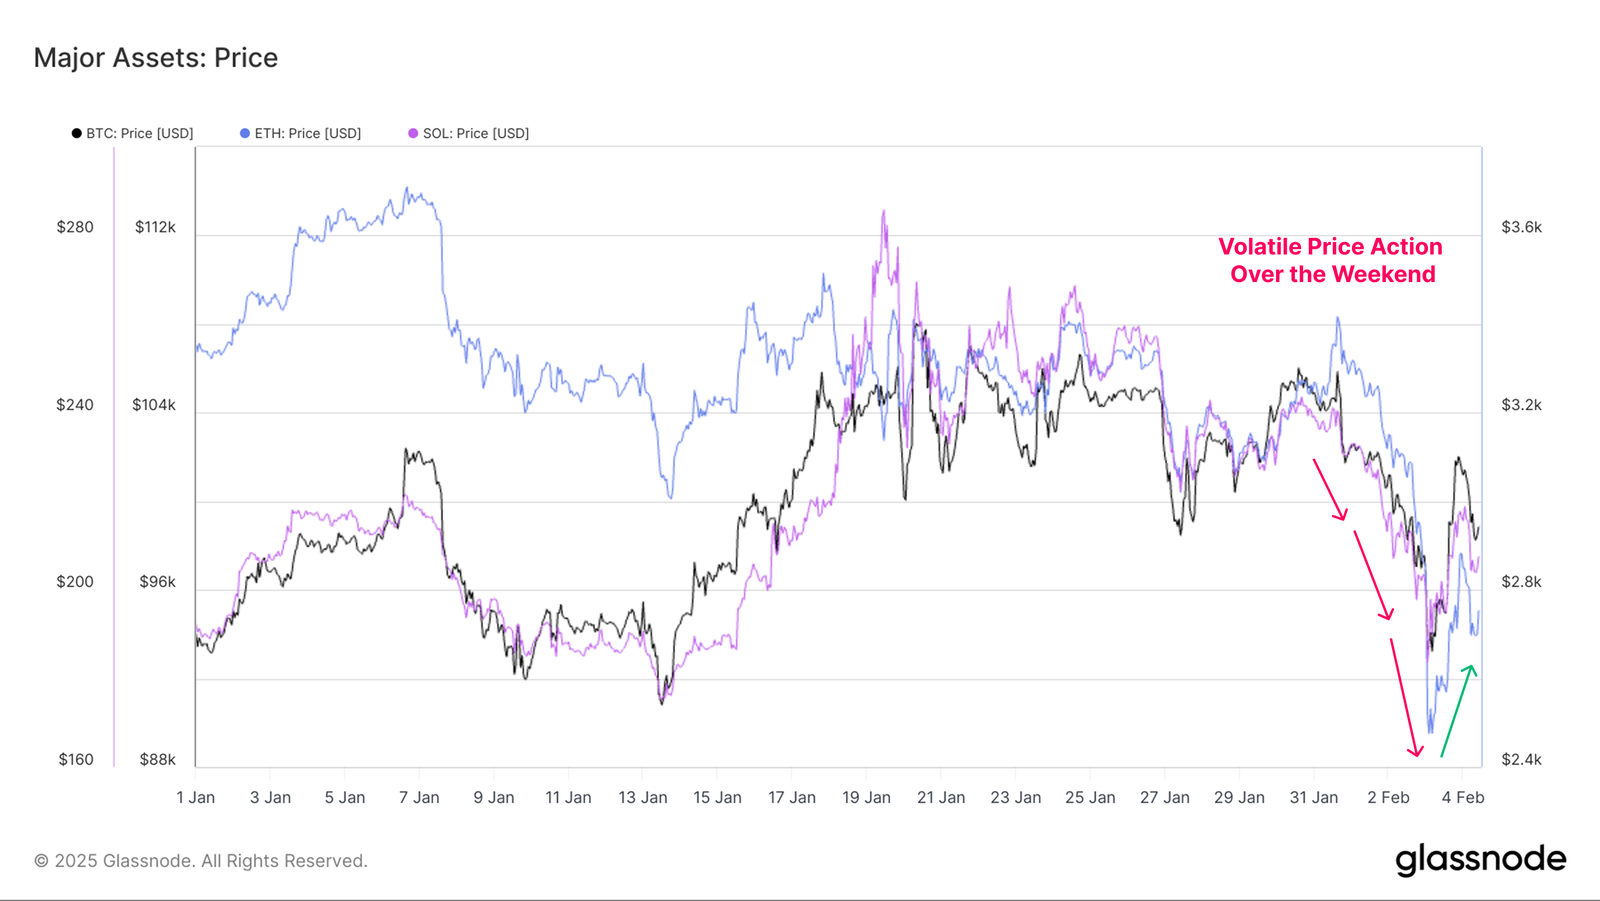Viewport: 1600px width, 901px height.
Task: Select the 4 Feb date label
Action: click(x=1462, y=797)
